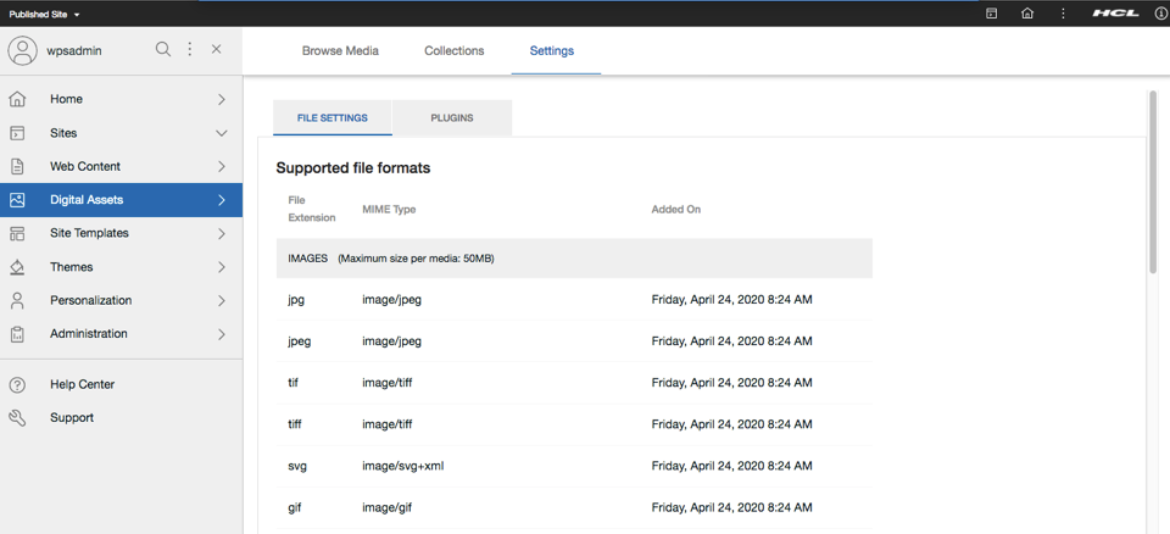Open the Collections tab
The width and height of the screenshot is (1170, 534).
[454, 51]
